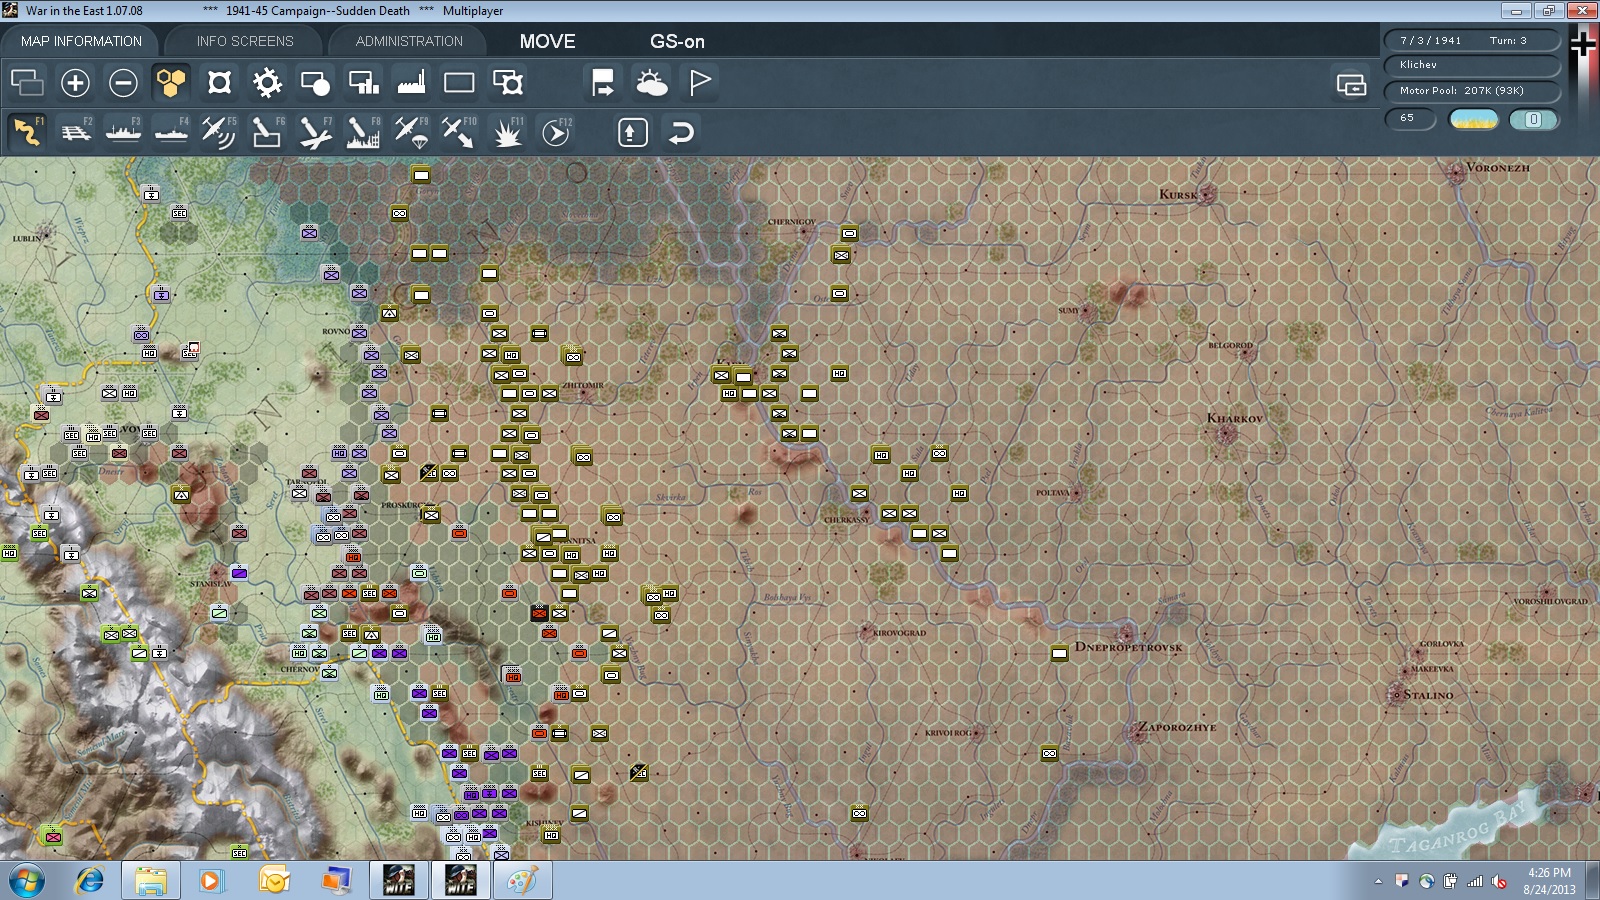The image size is (1600, 900).
Task: Click the Motor Pool 207K (93K) field
Action: click(x=1472, y=91)
